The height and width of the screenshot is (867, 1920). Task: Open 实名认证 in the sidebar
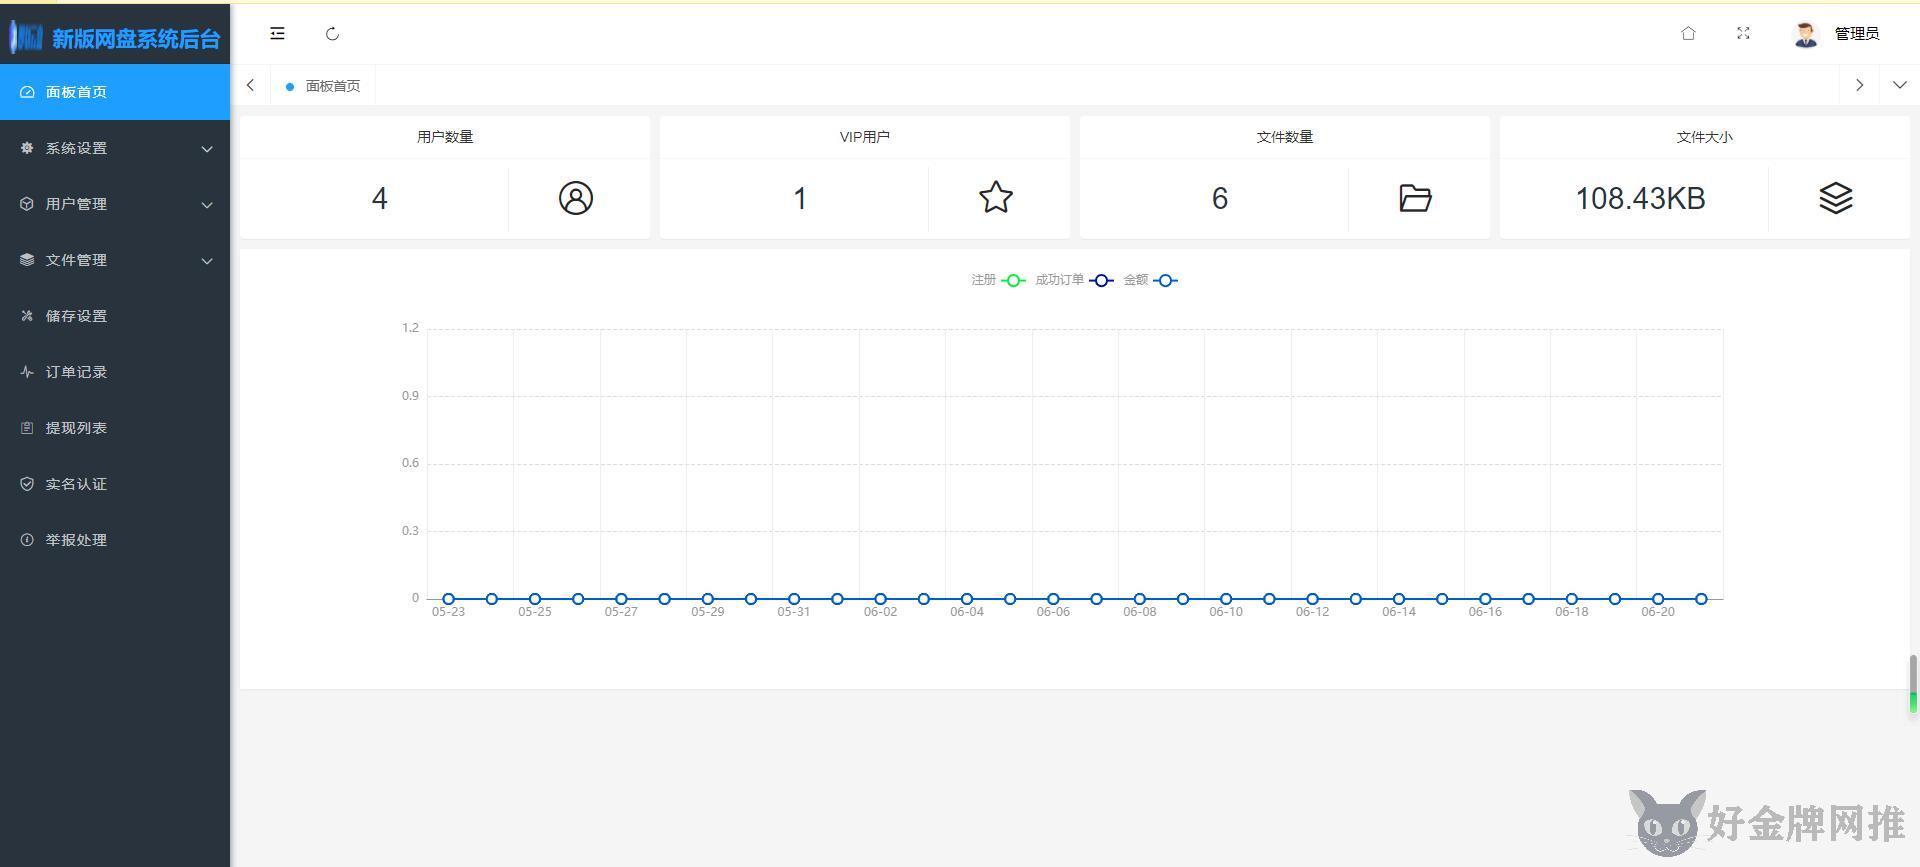point(115,484)
